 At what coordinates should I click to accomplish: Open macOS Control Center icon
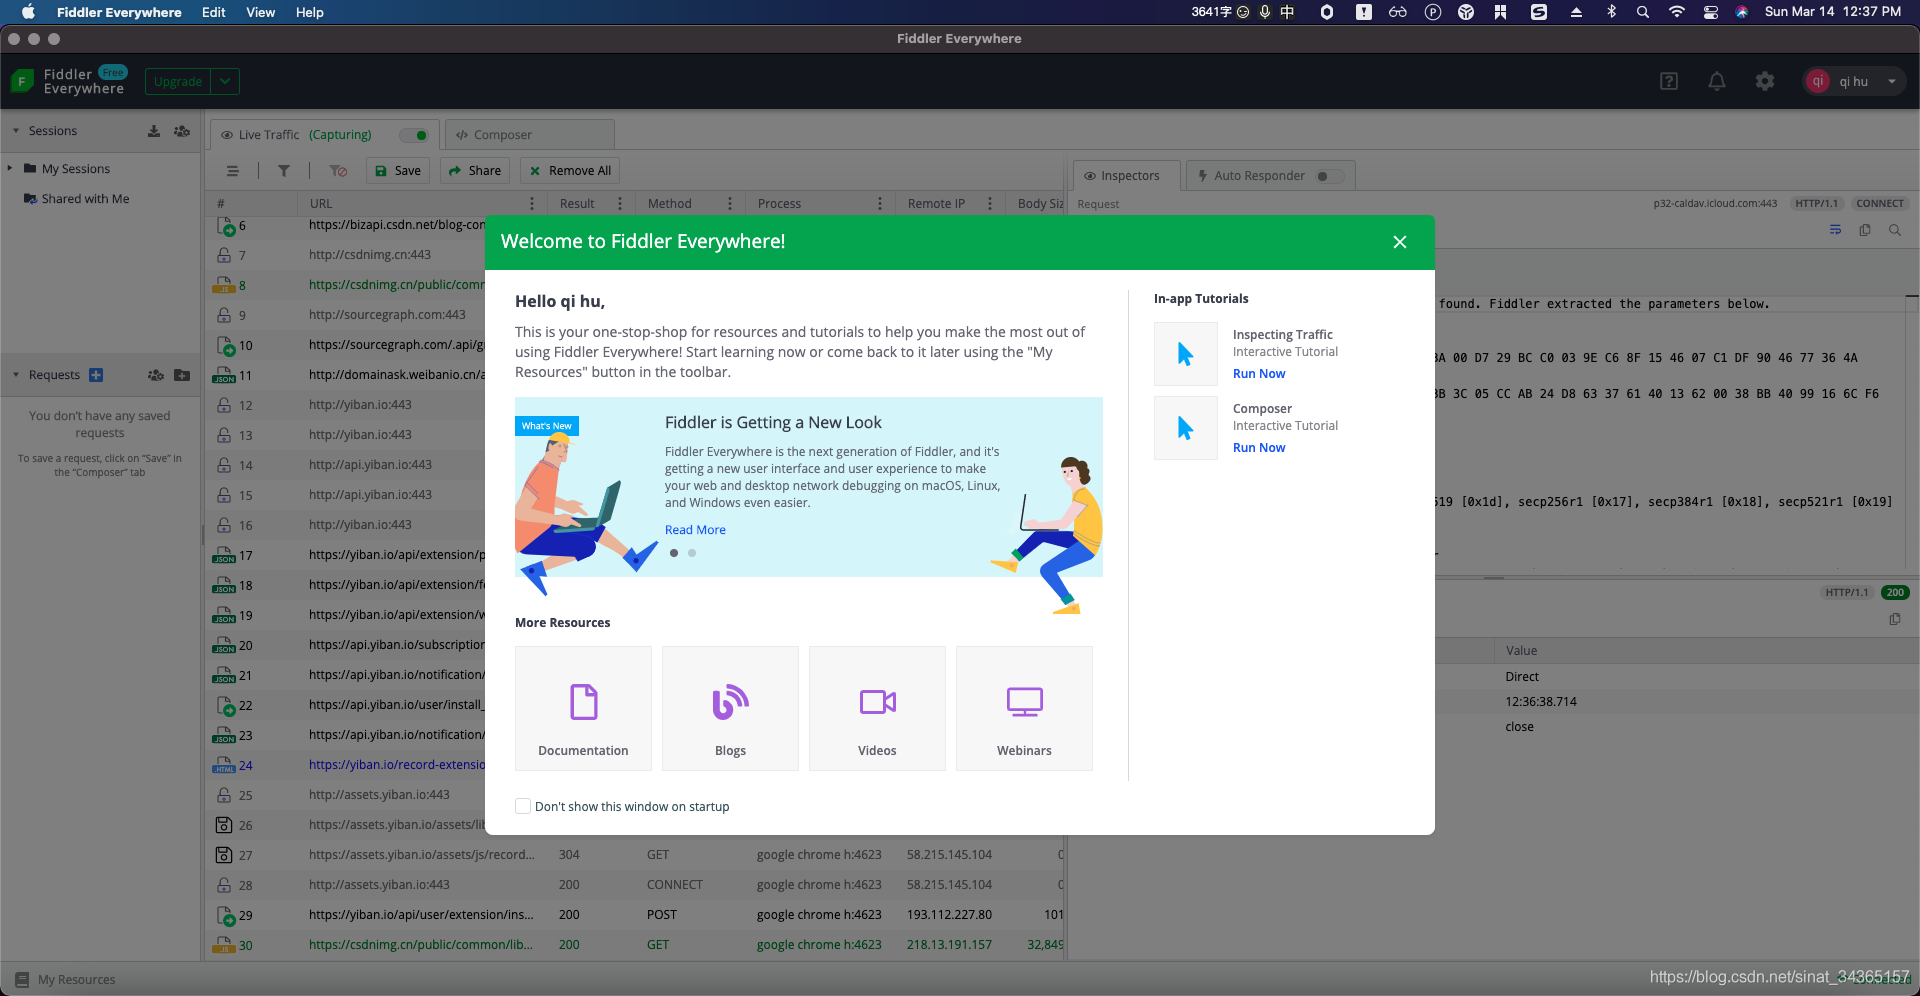pyautogui.click(x=1711, y=12)
